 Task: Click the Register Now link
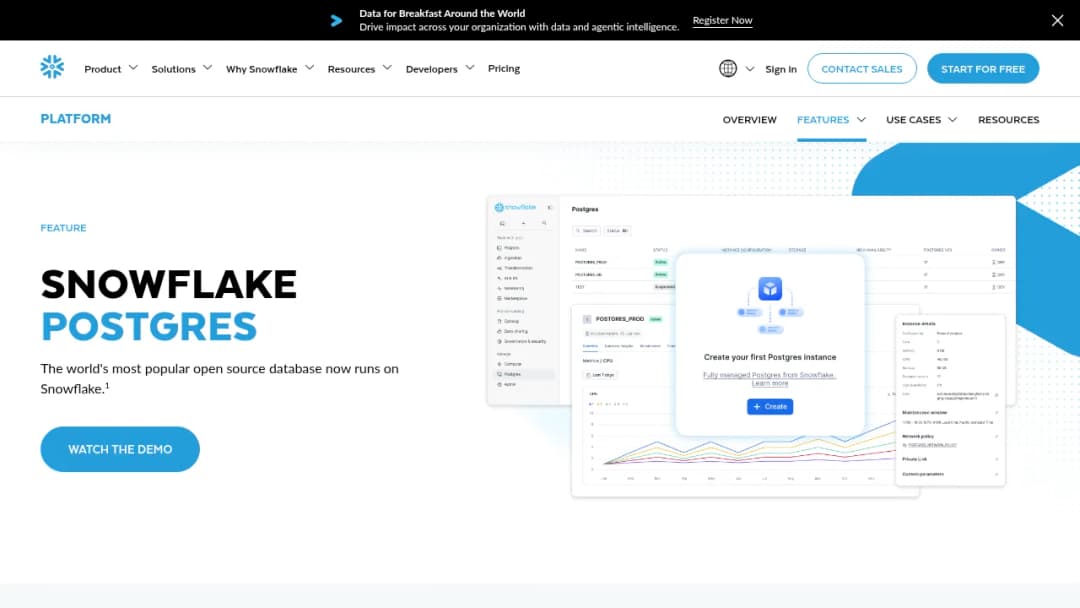722,21
